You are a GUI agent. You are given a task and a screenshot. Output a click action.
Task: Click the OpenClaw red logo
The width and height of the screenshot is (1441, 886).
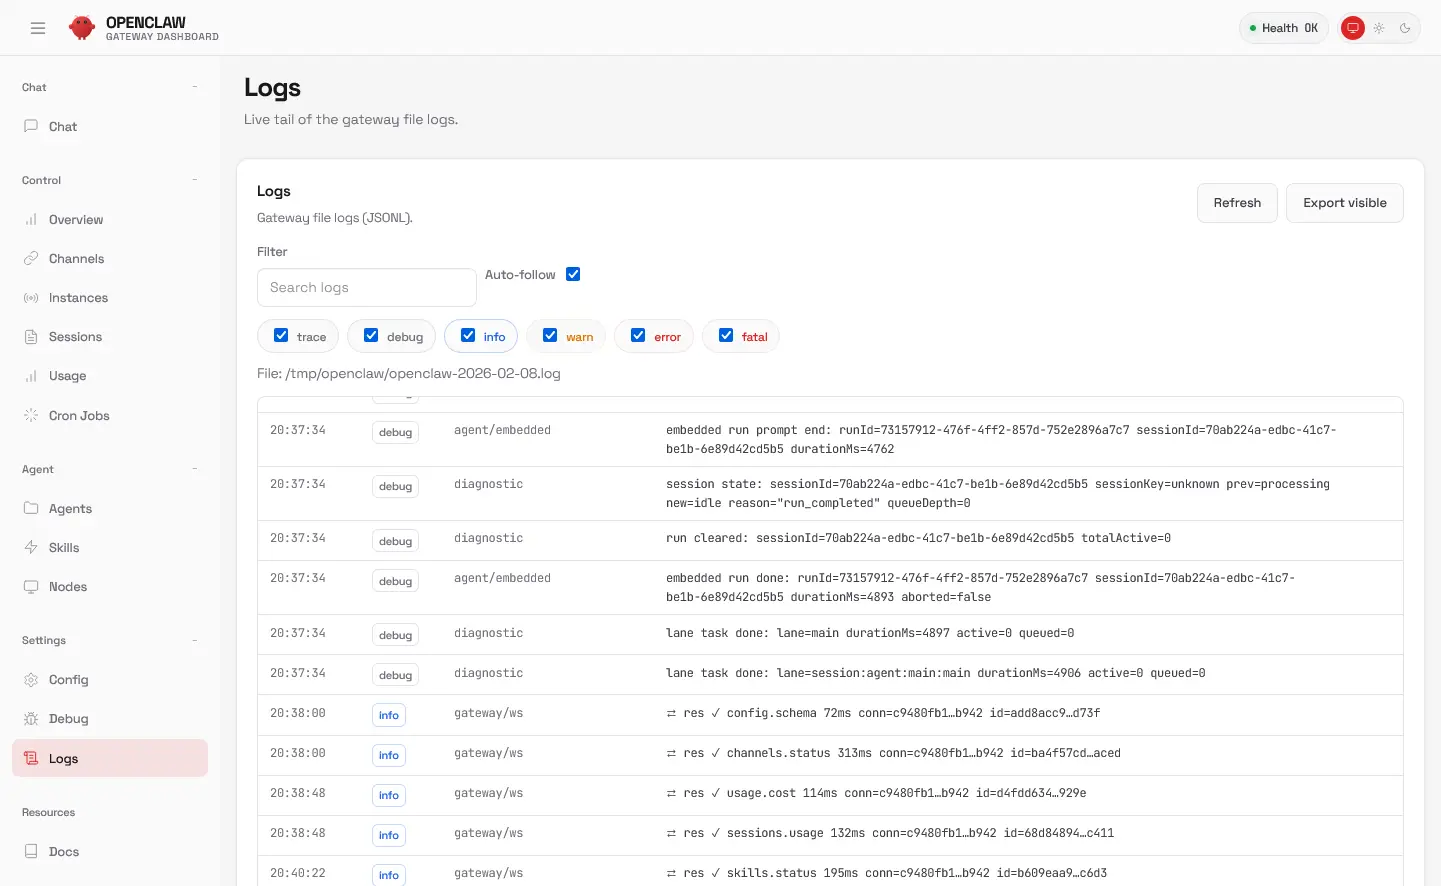(x=82, y=28)
